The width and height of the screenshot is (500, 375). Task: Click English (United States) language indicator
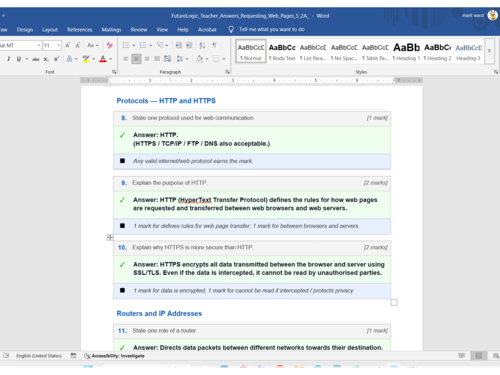point(39,356)
